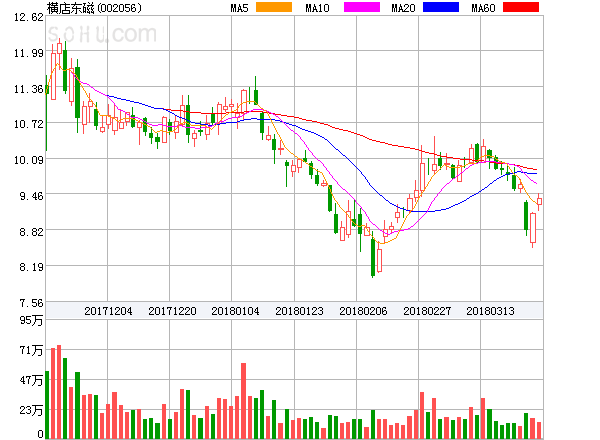Click the 47万 volume axis label
Screen dimensions: 600x440
(31, 380)
